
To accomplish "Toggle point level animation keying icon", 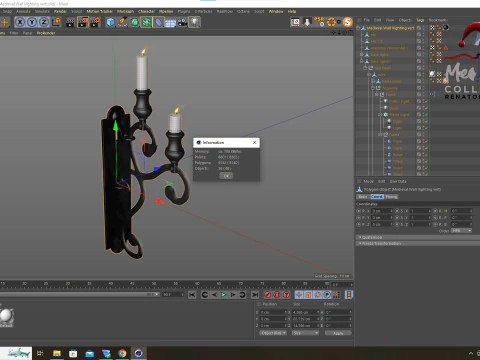I will click(336, 295).
